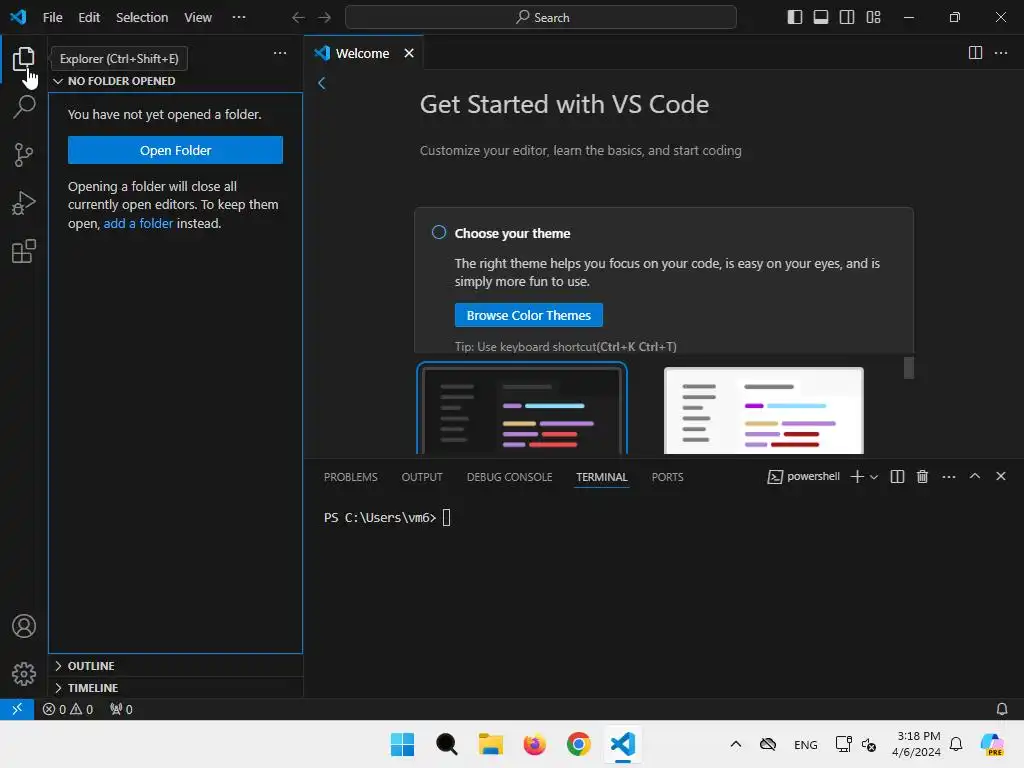This screenshot has width=1024, height=768.
Task: Click Browse Color Themes button
Action: pos(528,315)
